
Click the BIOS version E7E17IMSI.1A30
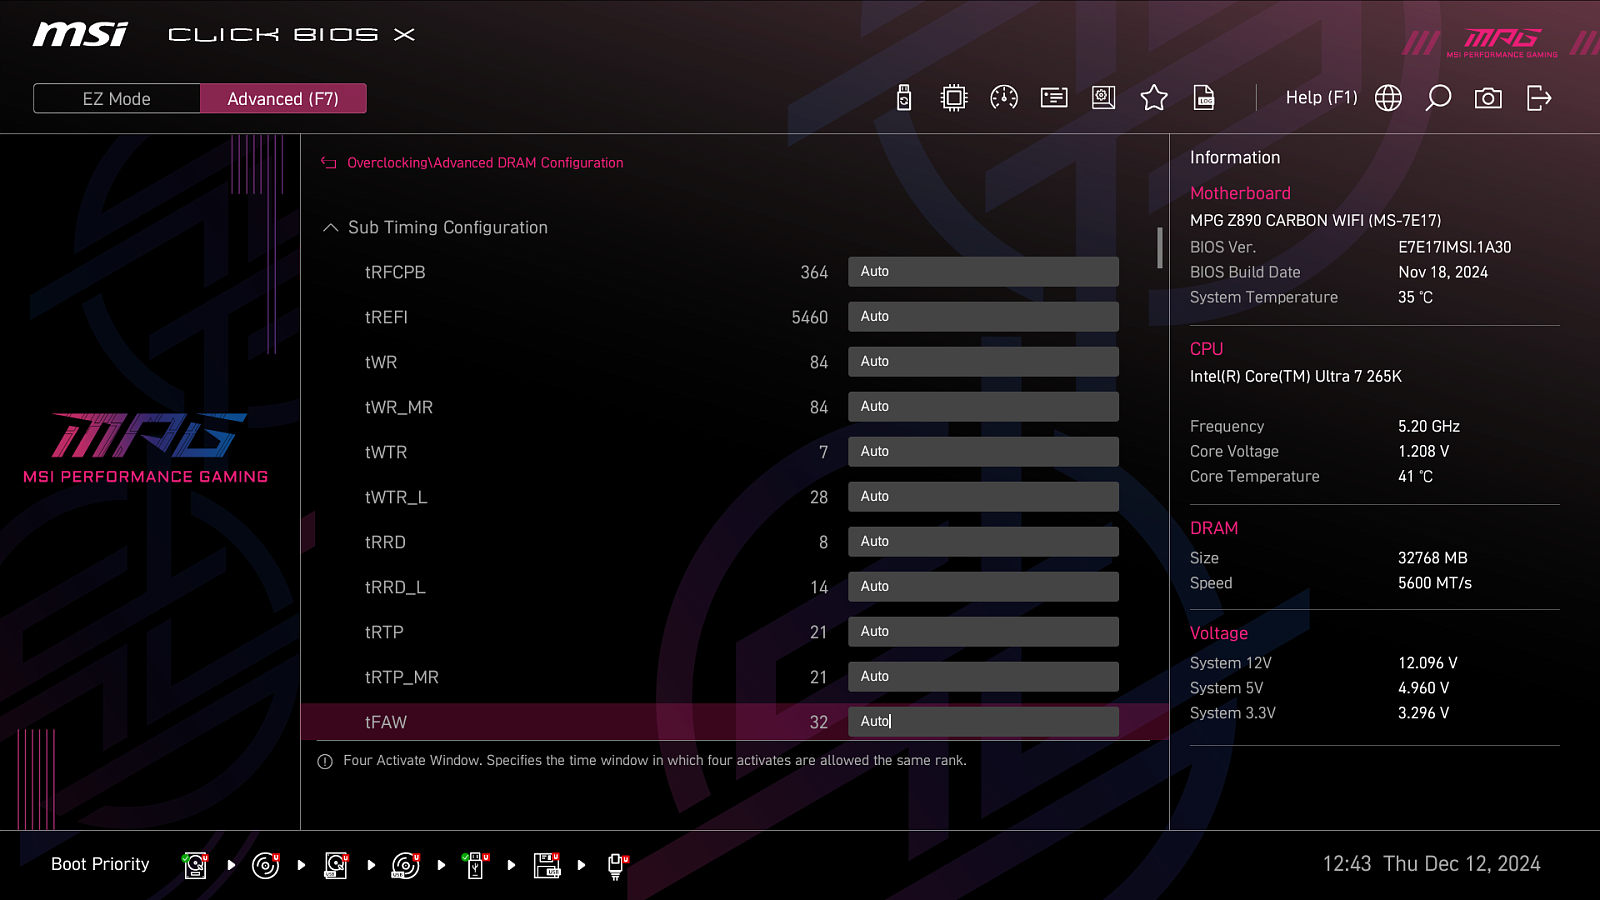click(1455, 247)
